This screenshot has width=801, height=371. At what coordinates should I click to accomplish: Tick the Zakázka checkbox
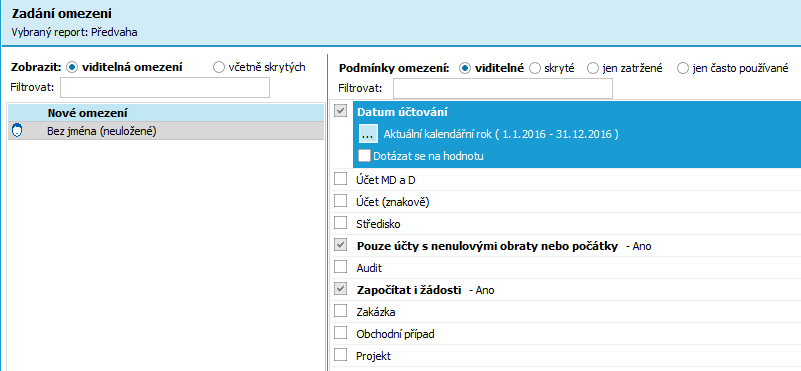click(340, 311)
